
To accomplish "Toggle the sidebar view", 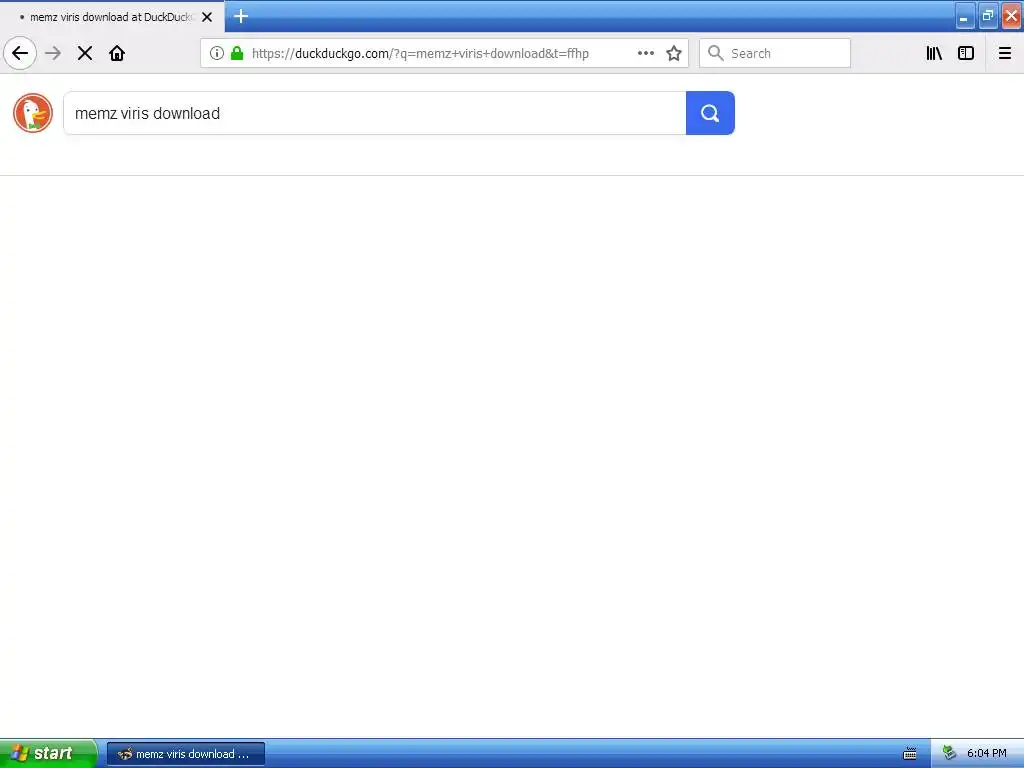I will [x=966, y=54].
